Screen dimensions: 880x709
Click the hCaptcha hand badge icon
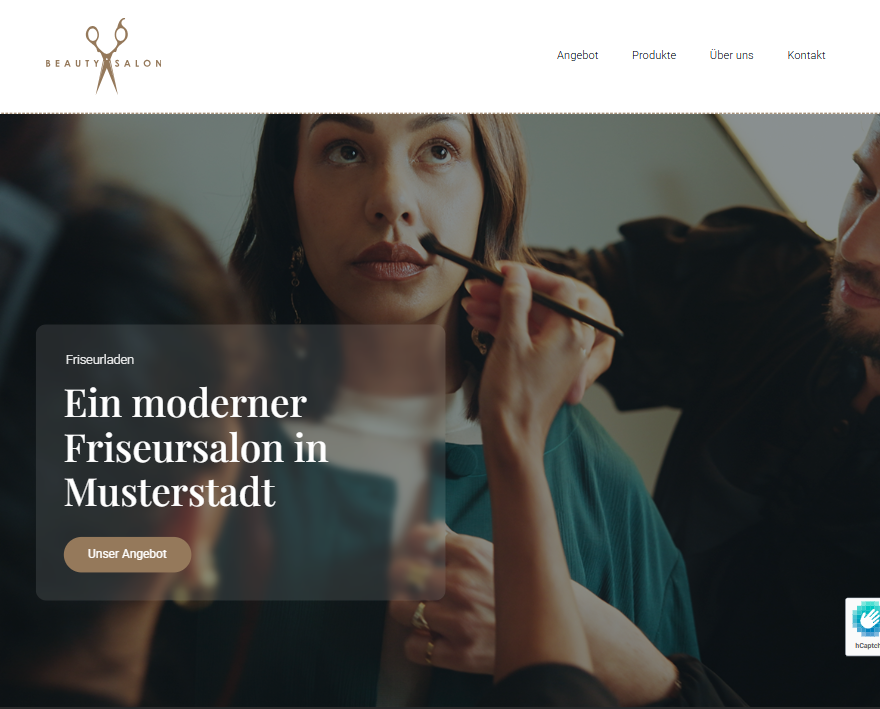point(866,619)
